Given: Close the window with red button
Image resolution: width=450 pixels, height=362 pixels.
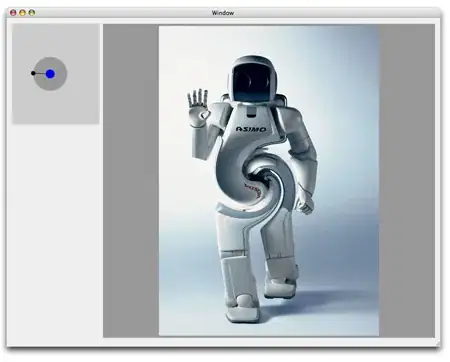Looking at the screenshot, I should coord(13,13).
